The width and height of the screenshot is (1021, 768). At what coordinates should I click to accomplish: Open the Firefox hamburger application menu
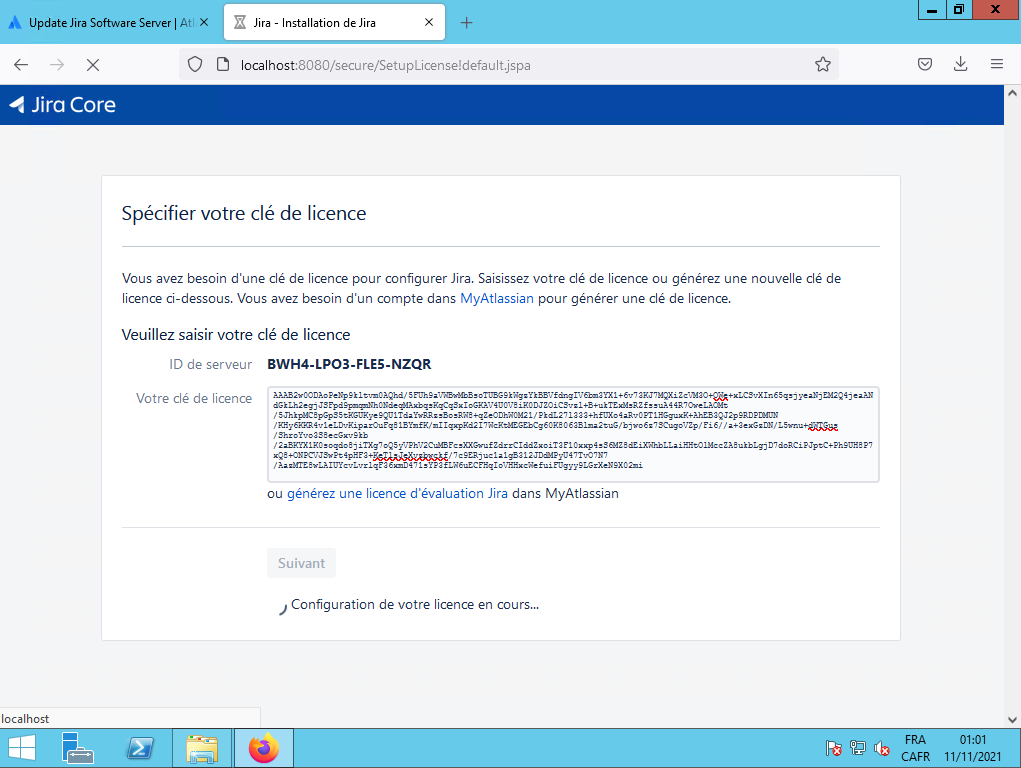click(x=996, y=64)
